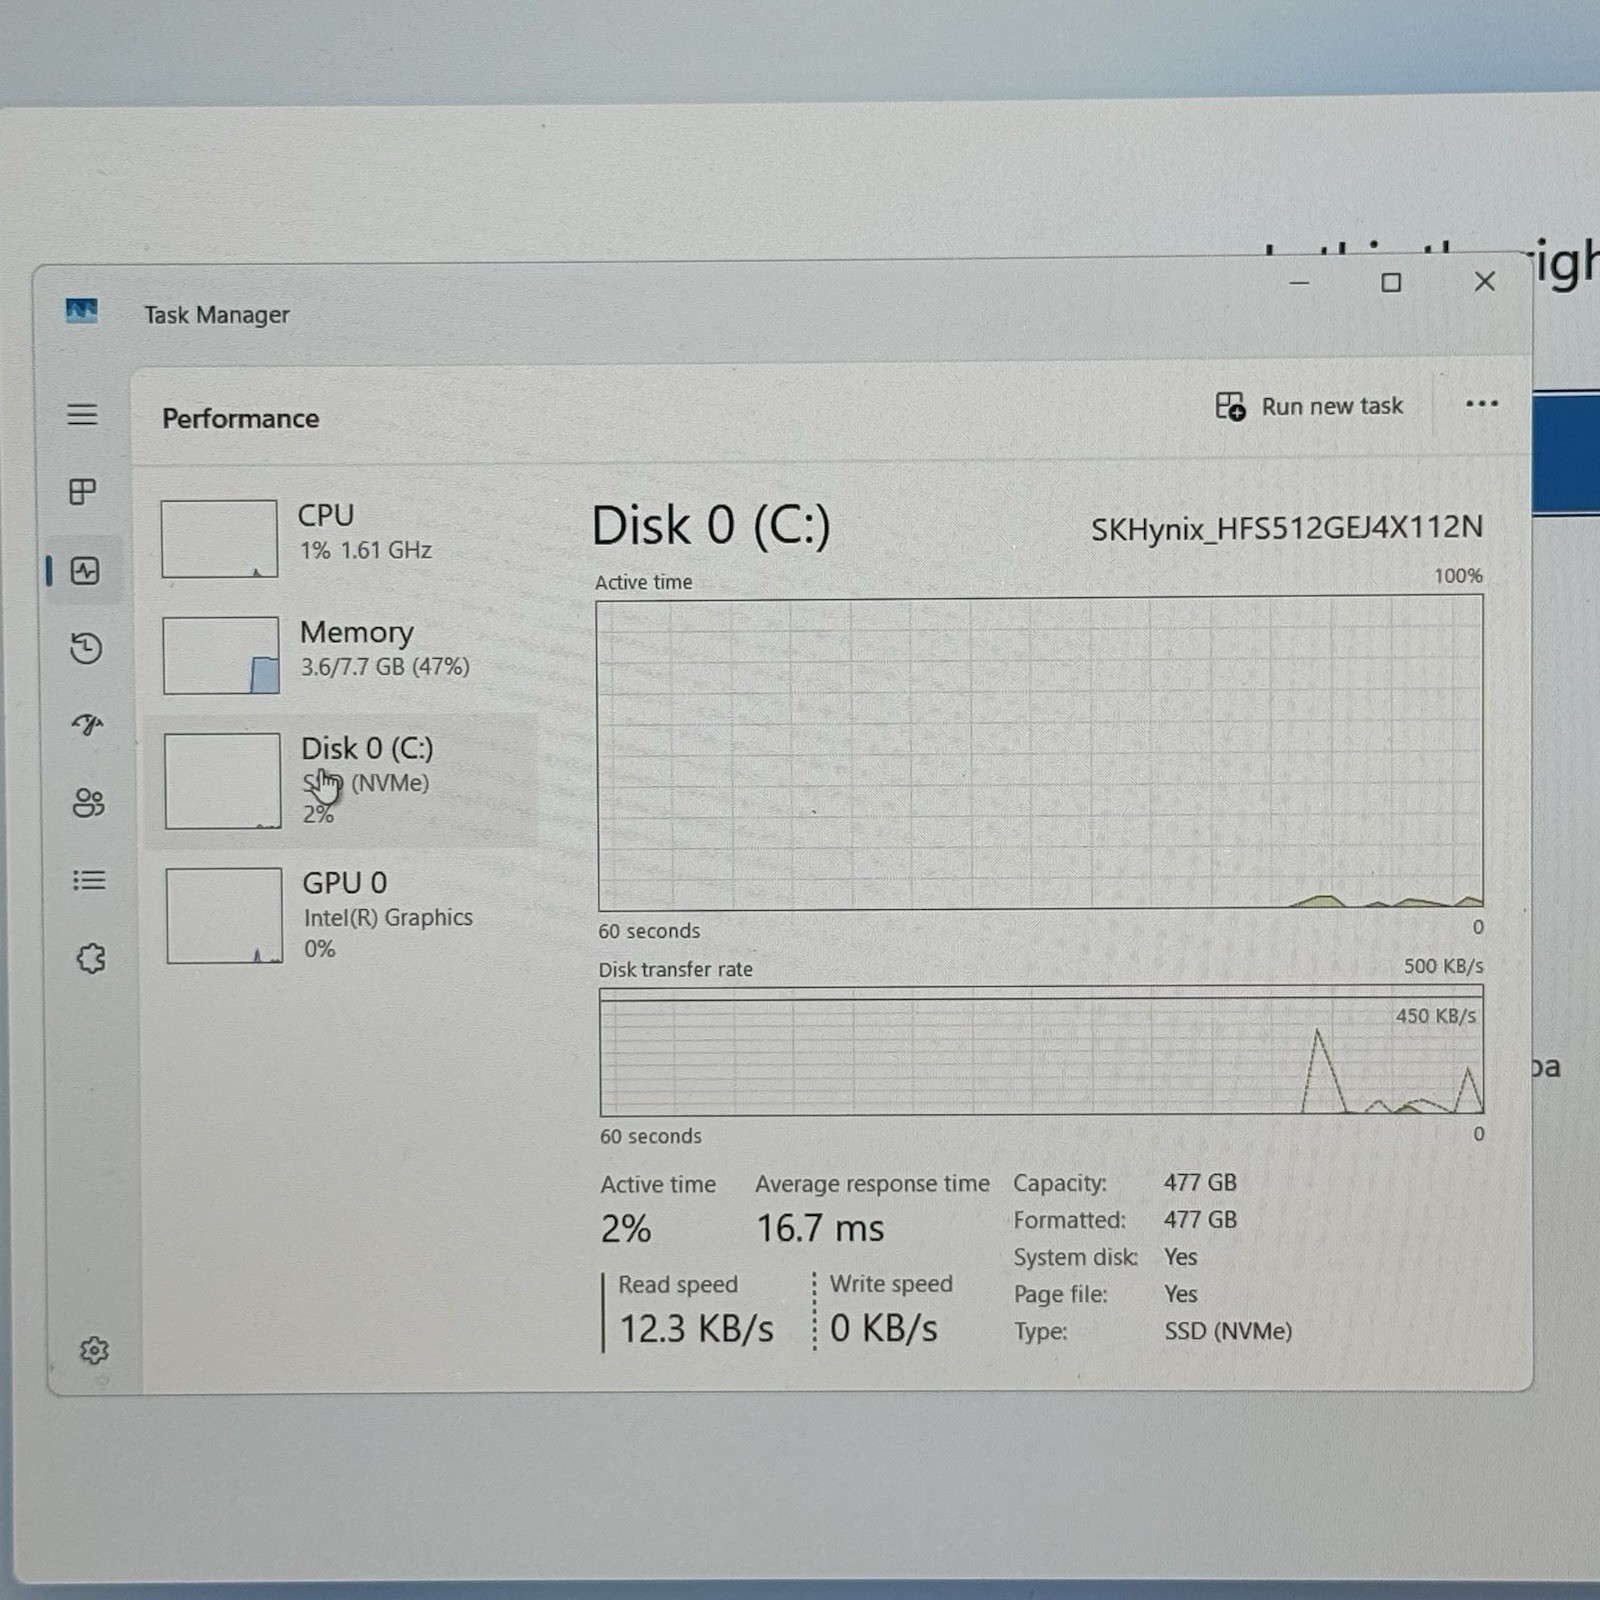Select the GPU 0 performance item

(342, 915)
